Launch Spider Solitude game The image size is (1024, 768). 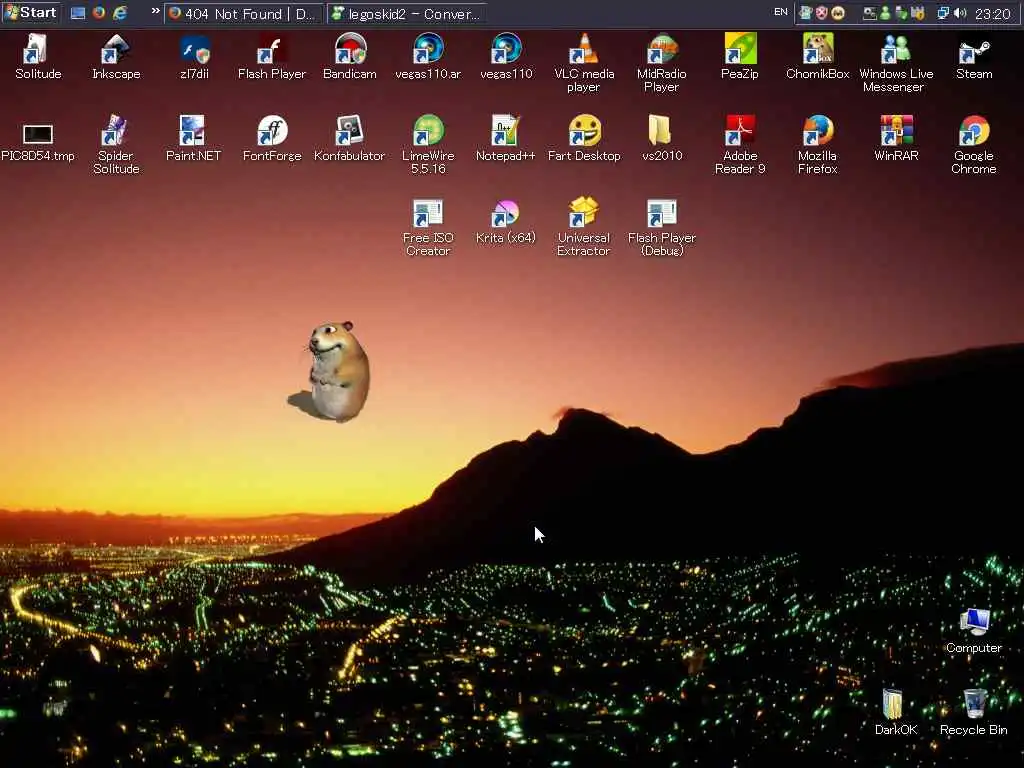[x=116, y=145]
